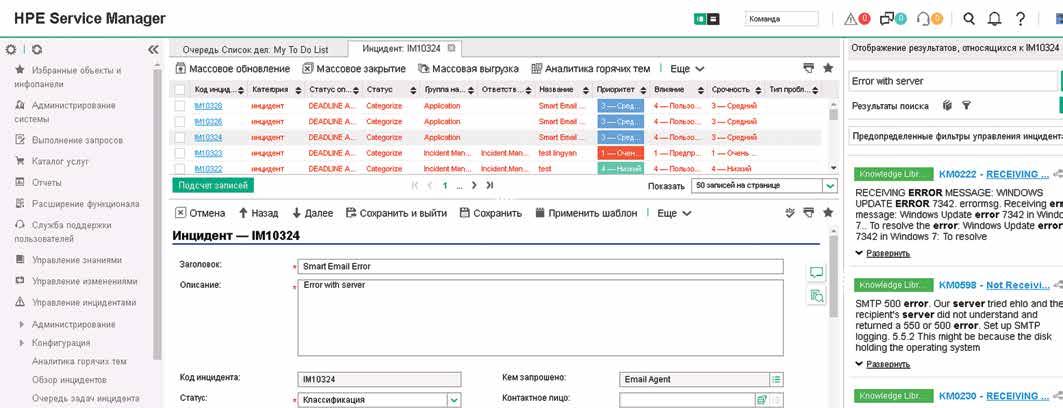Open the chat conversations icon
The image size is (1063, 408).
pos(886,19)
